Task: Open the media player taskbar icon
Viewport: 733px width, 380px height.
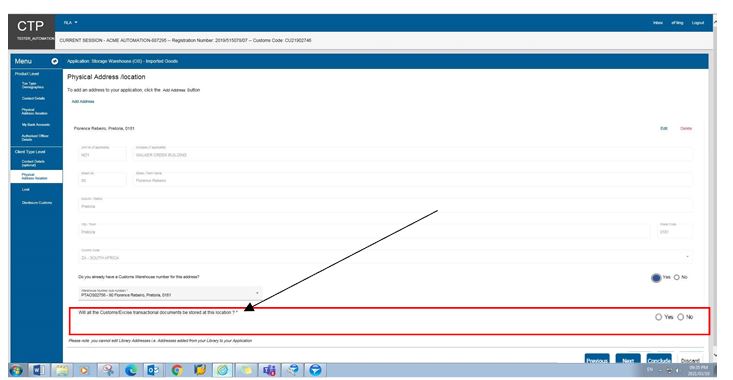Action: (84, 371)
